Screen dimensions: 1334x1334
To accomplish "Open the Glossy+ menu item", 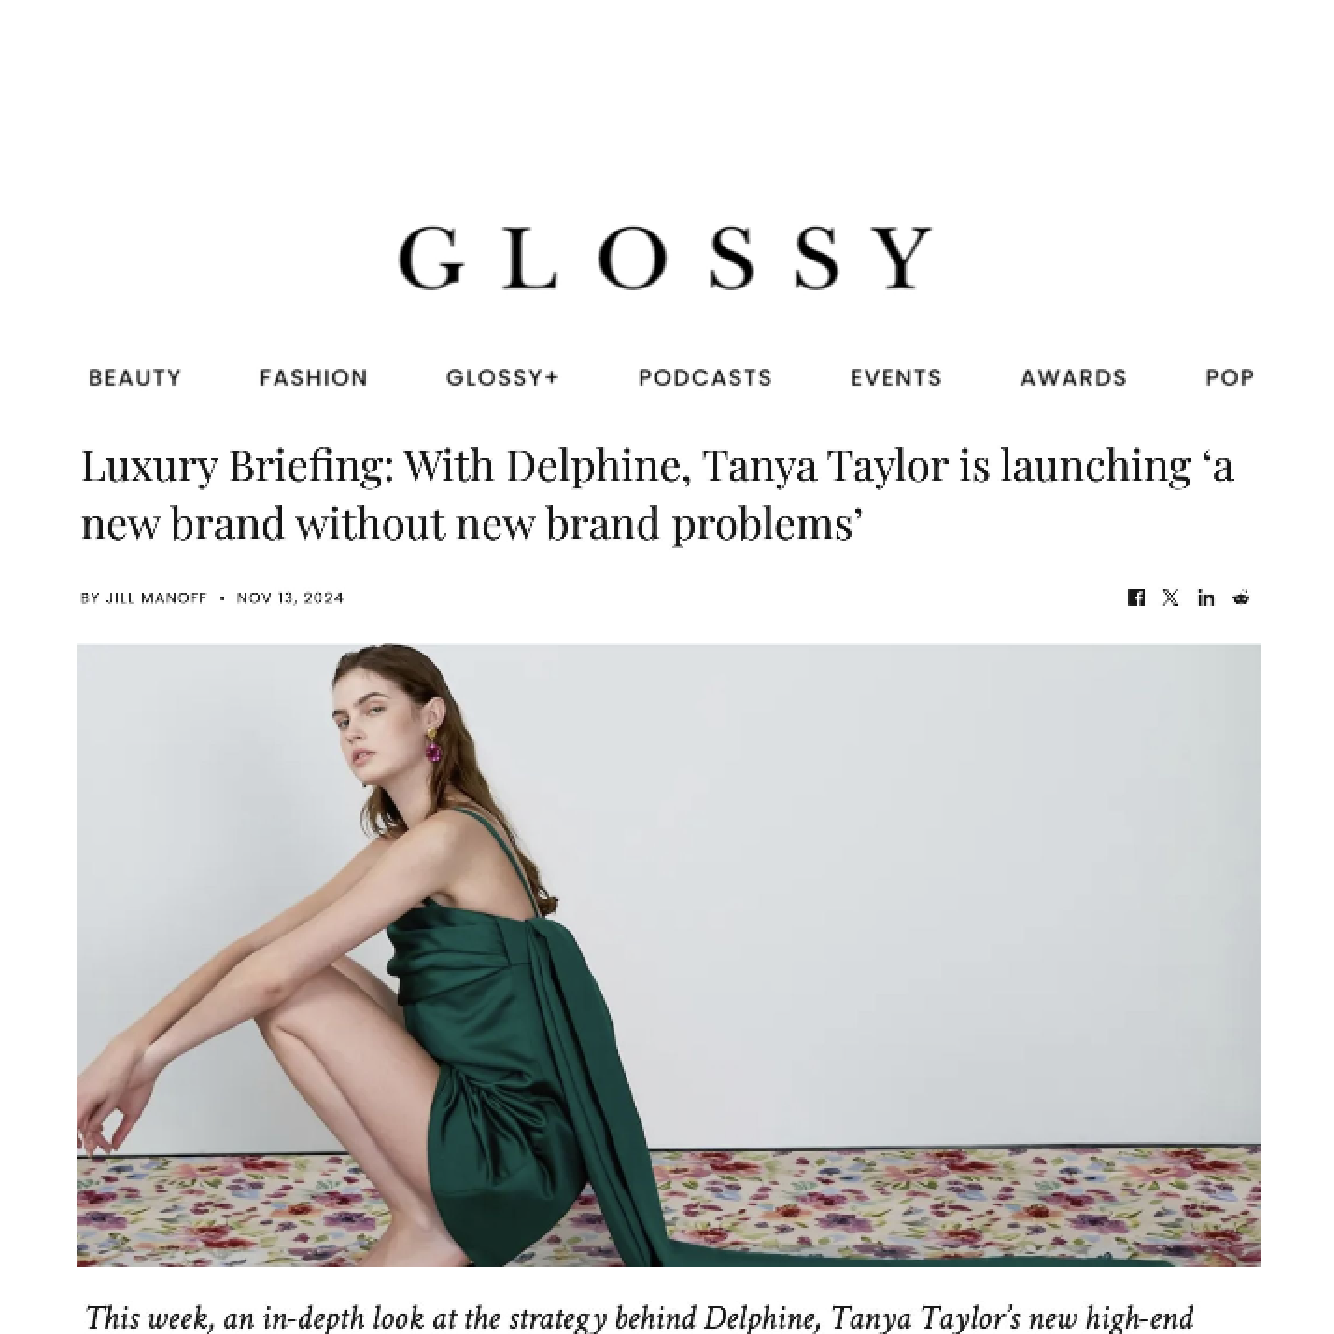I will point(502,378).
